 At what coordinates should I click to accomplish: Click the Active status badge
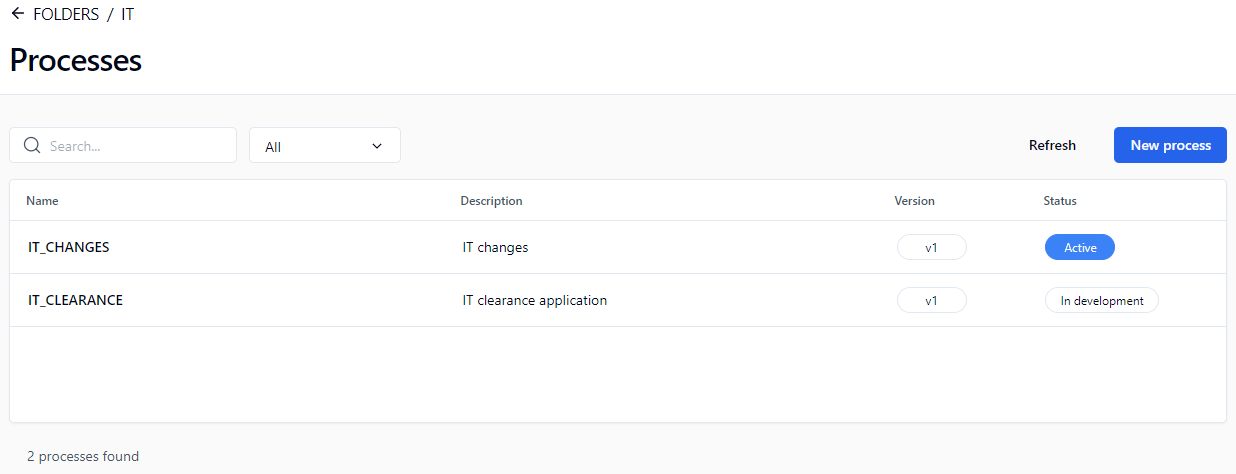1079,247
